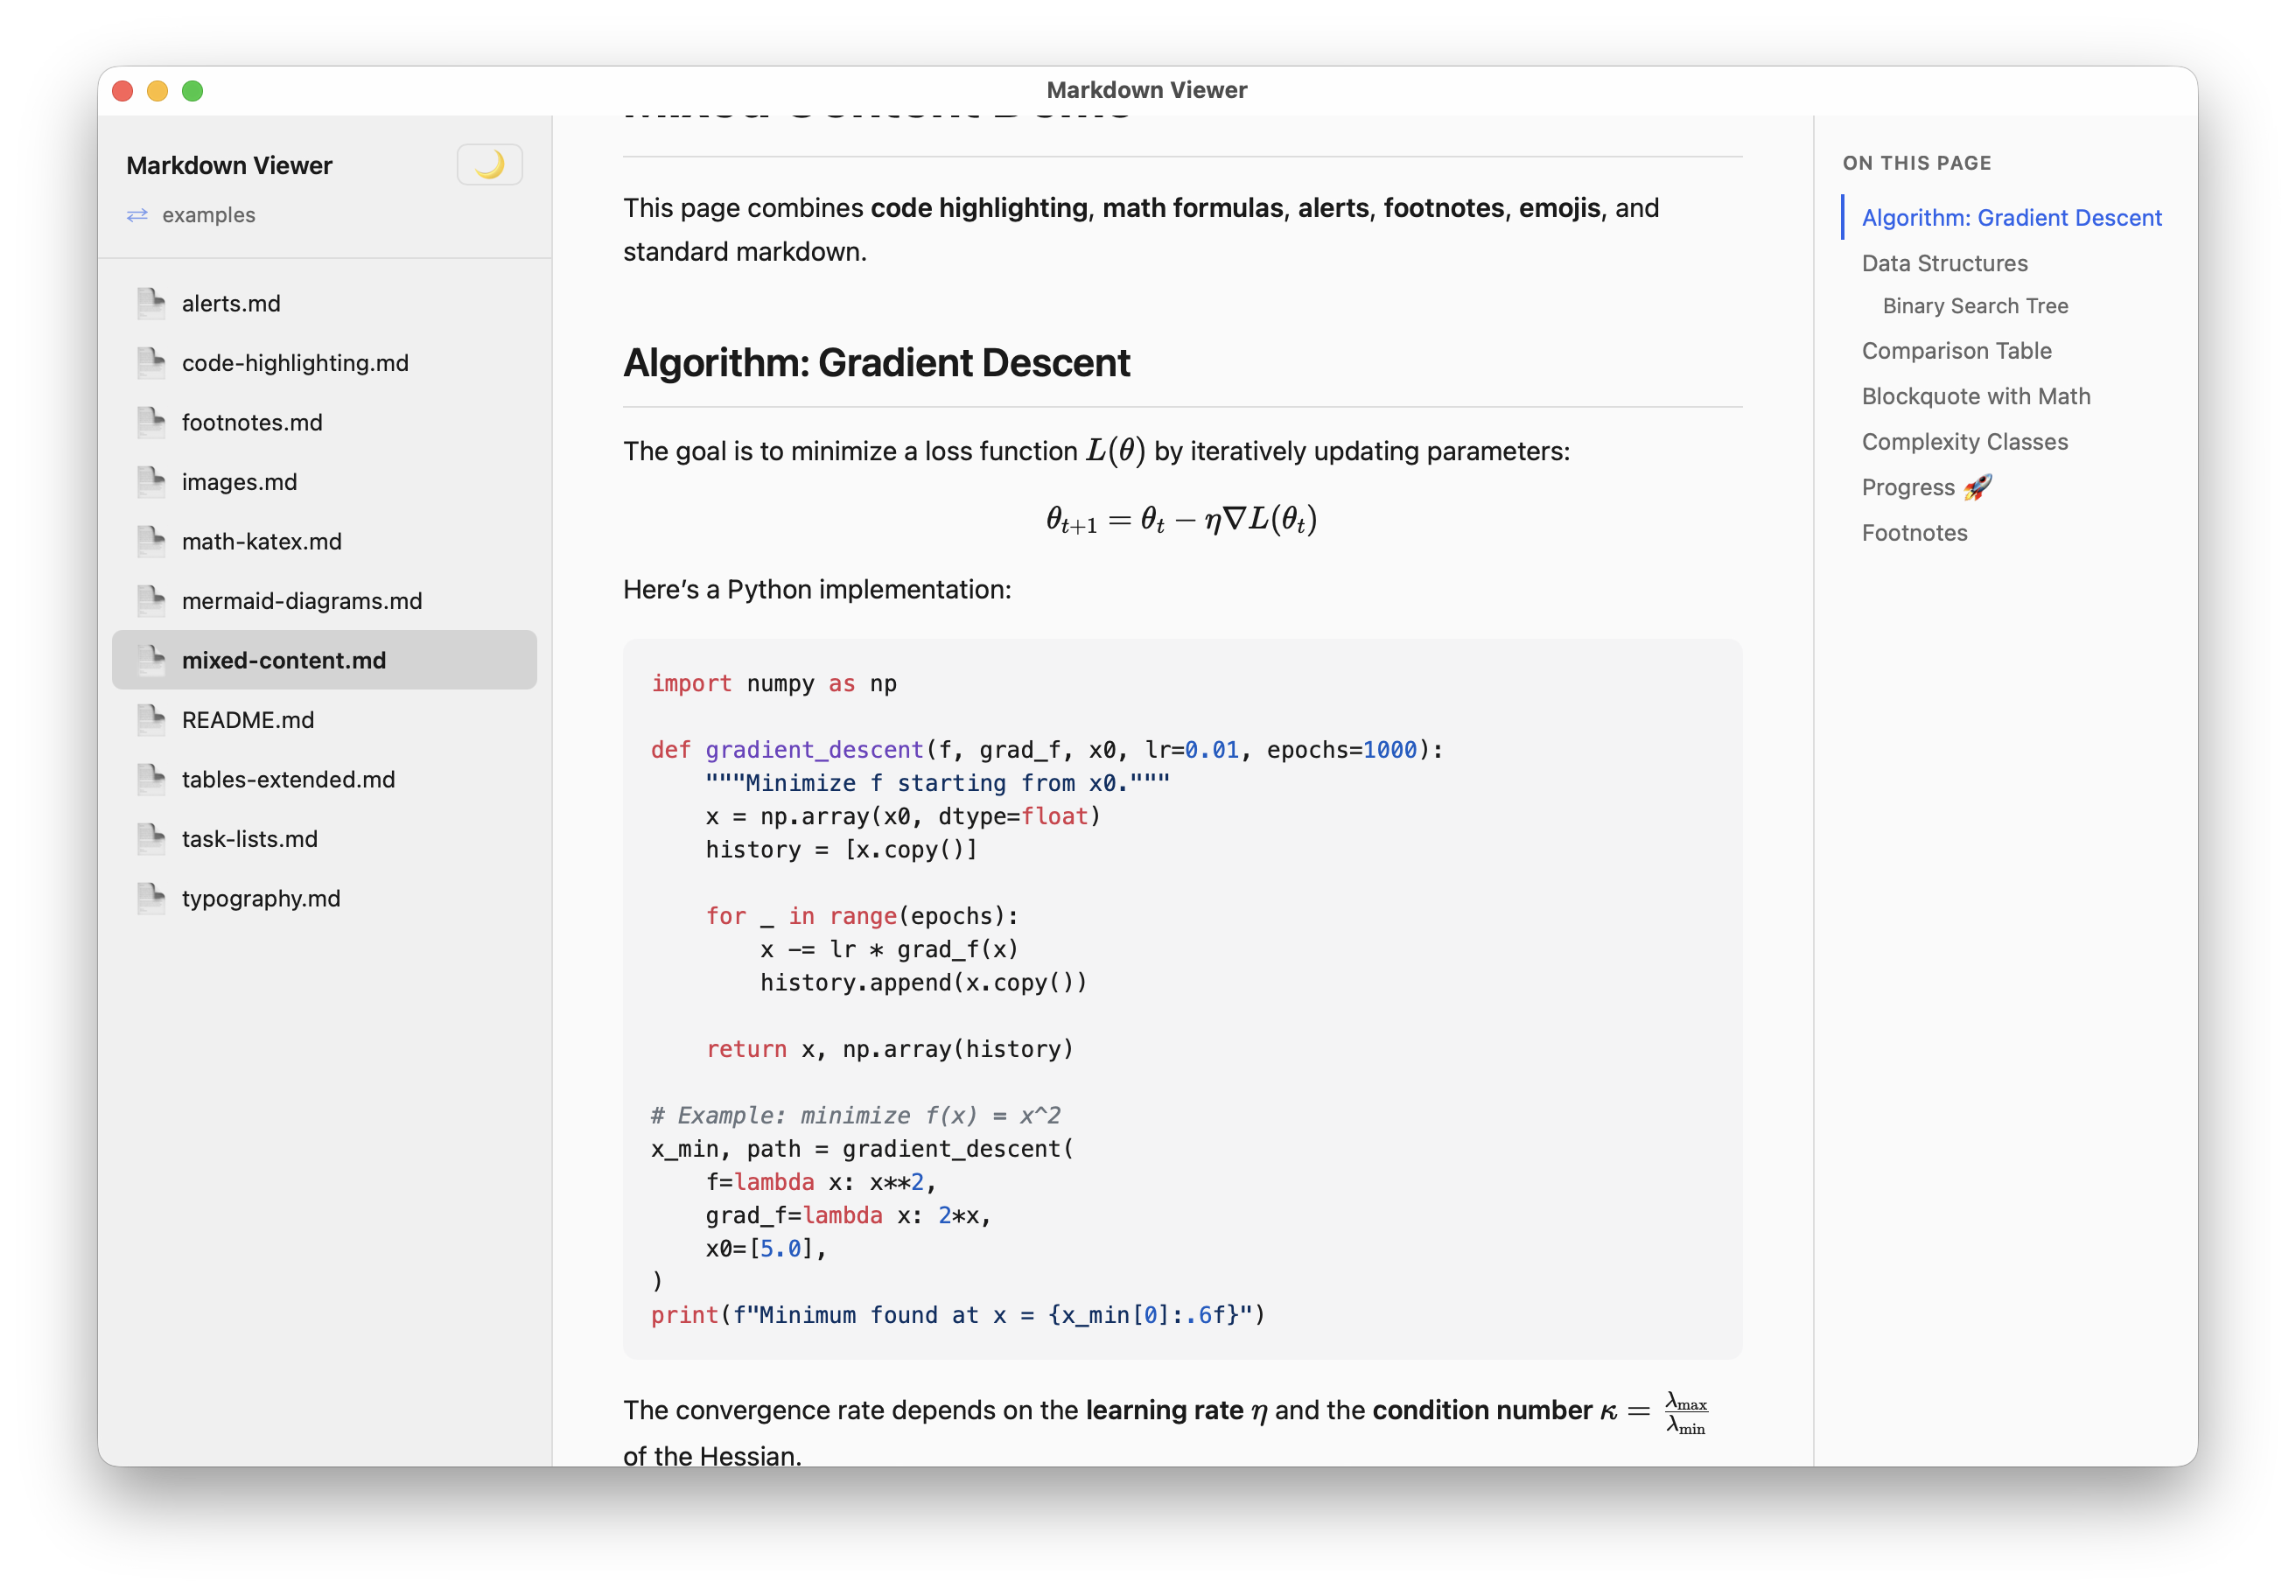Click the highlighted mixed-content.md entry
The height and width of the screenshot is (1596, 2296).
[283, 660]
